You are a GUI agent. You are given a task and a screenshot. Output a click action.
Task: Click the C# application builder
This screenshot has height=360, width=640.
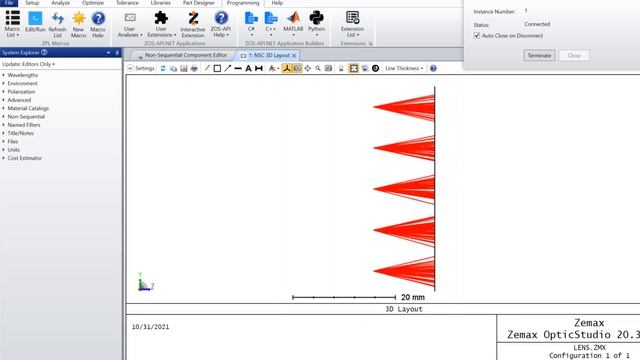[x=251, y=23]
